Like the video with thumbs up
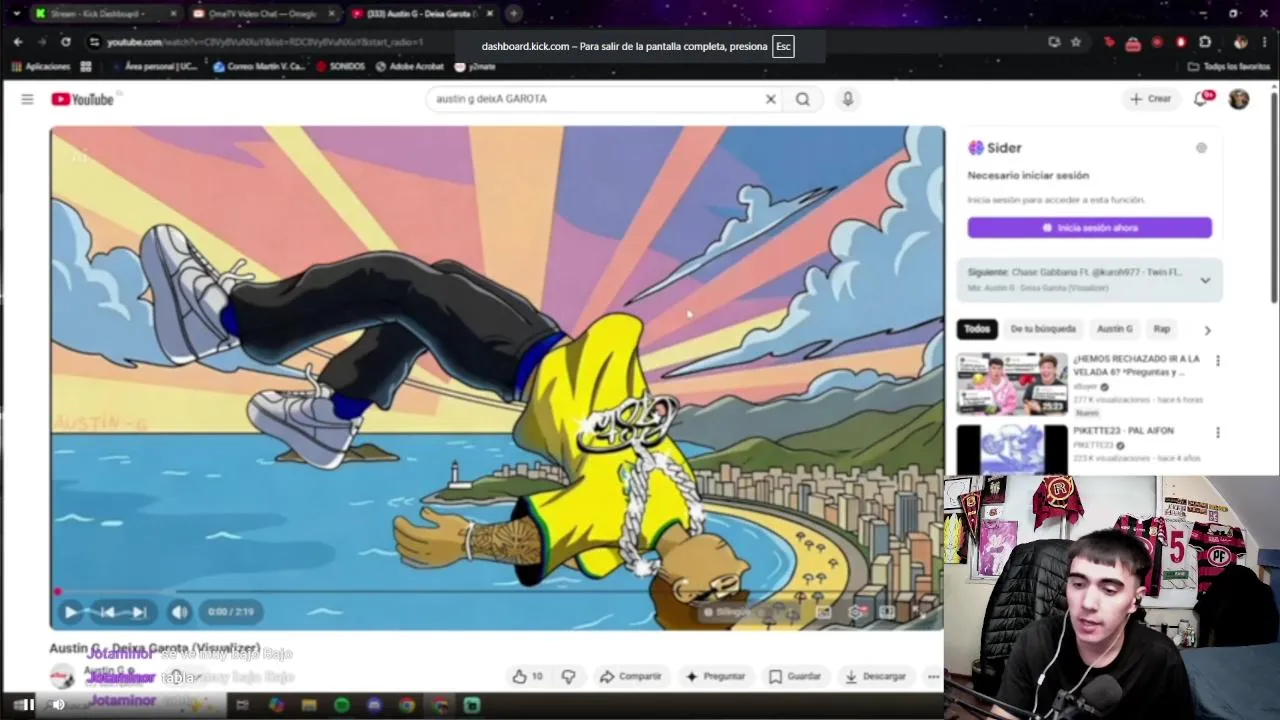1280x720 pixels. coord(527,677)
